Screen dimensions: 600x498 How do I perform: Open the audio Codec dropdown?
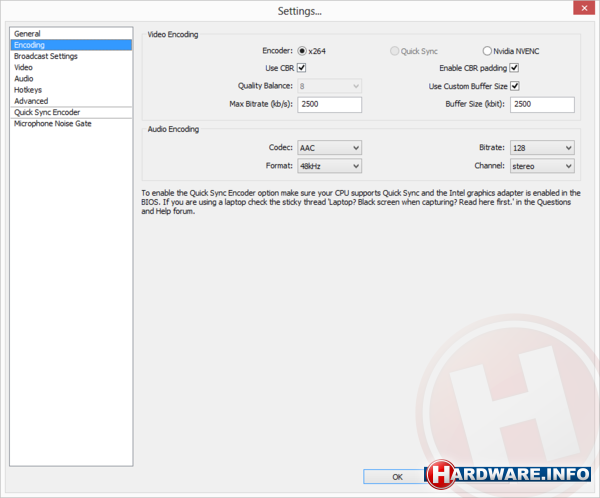pyautogui.click(x=329, y=148)
